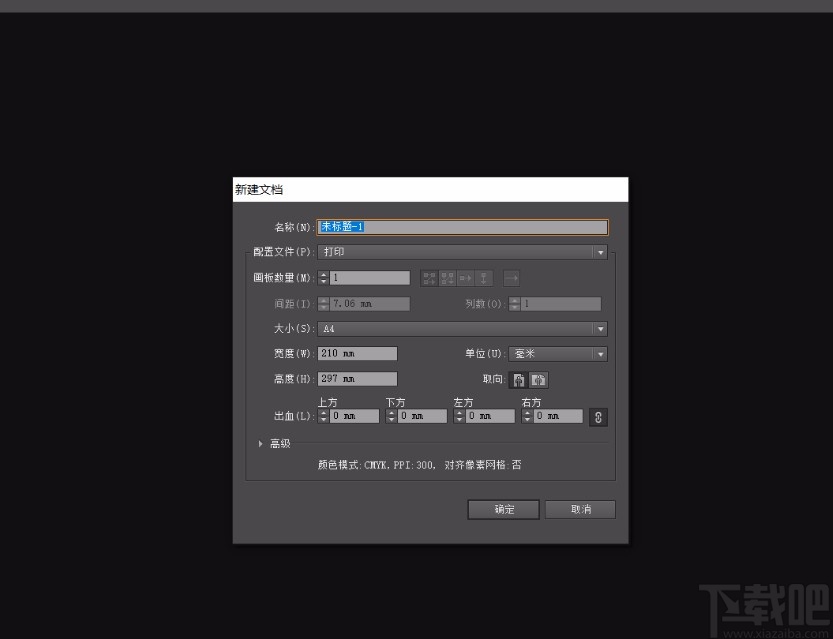
Task: Click inside the 宽度 width field
Action: (357, 353)
